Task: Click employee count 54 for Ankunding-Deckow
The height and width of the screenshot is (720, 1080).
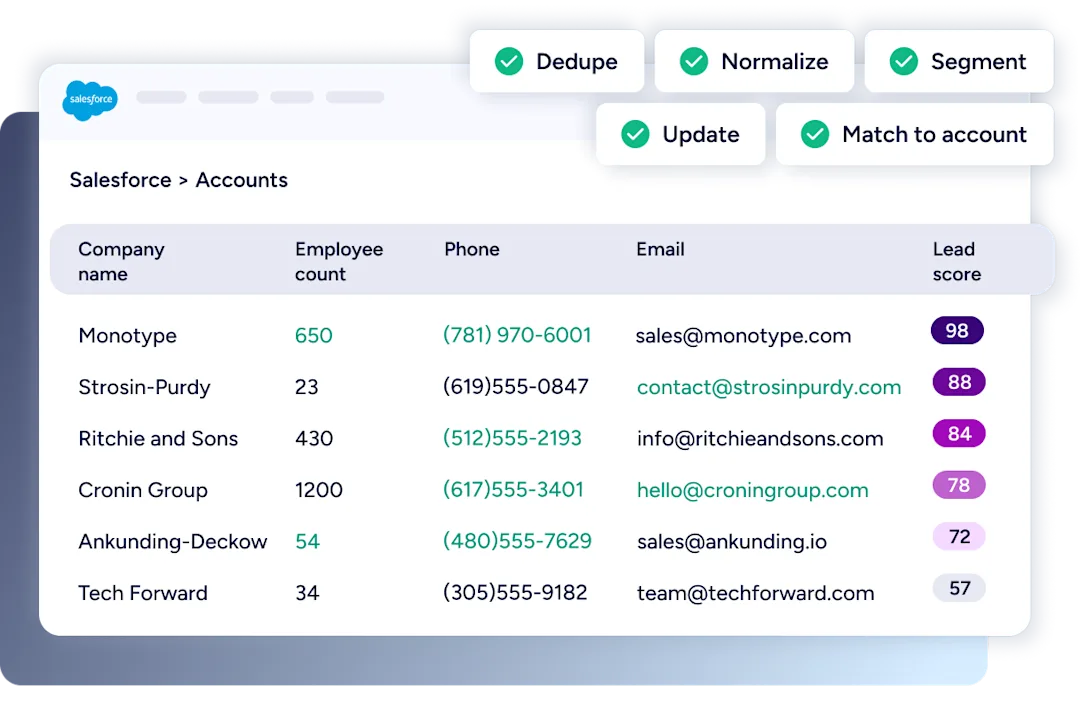Action: click(x=307, y=542)
